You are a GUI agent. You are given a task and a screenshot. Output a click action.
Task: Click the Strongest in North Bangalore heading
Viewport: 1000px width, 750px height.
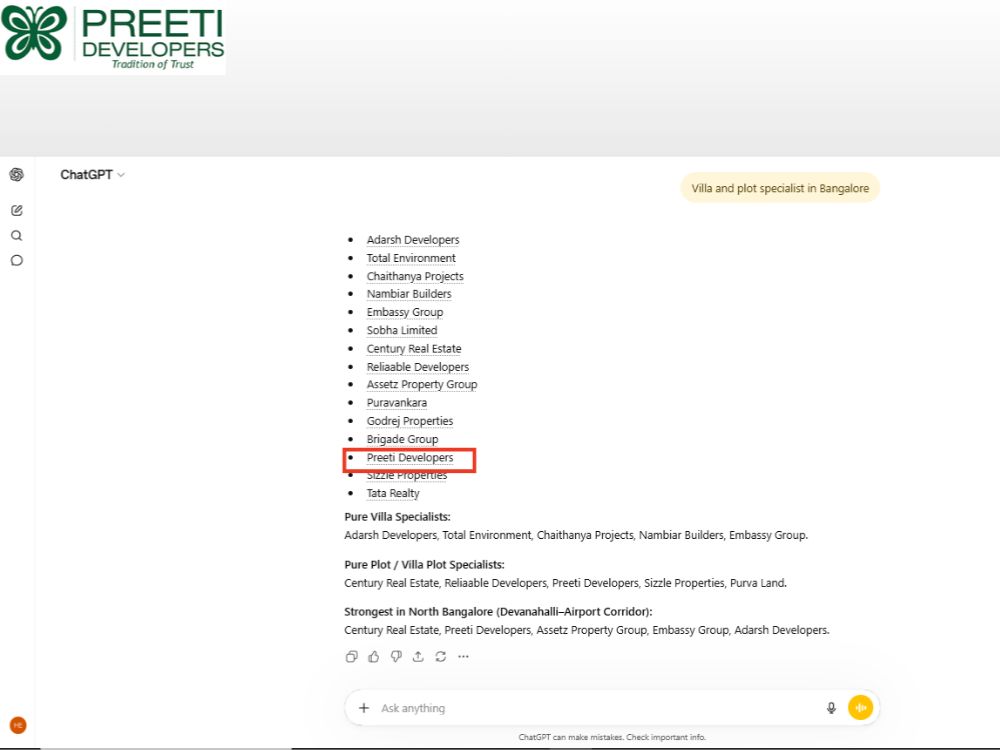[x=498, y=612]
